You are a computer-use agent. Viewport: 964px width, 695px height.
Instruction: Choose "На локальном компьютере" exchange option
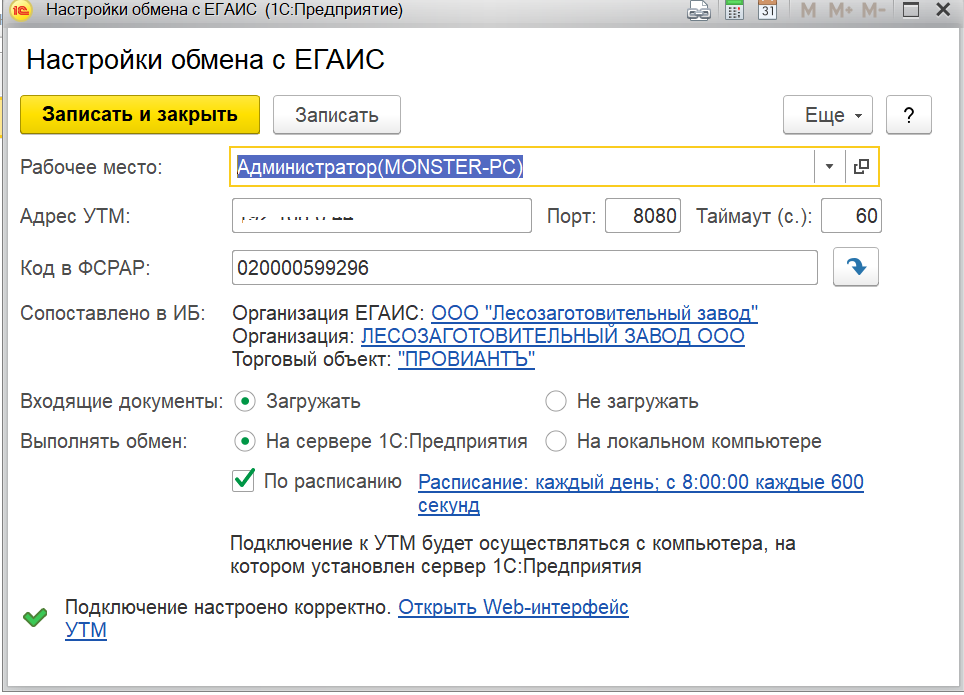tap(556, 442)
